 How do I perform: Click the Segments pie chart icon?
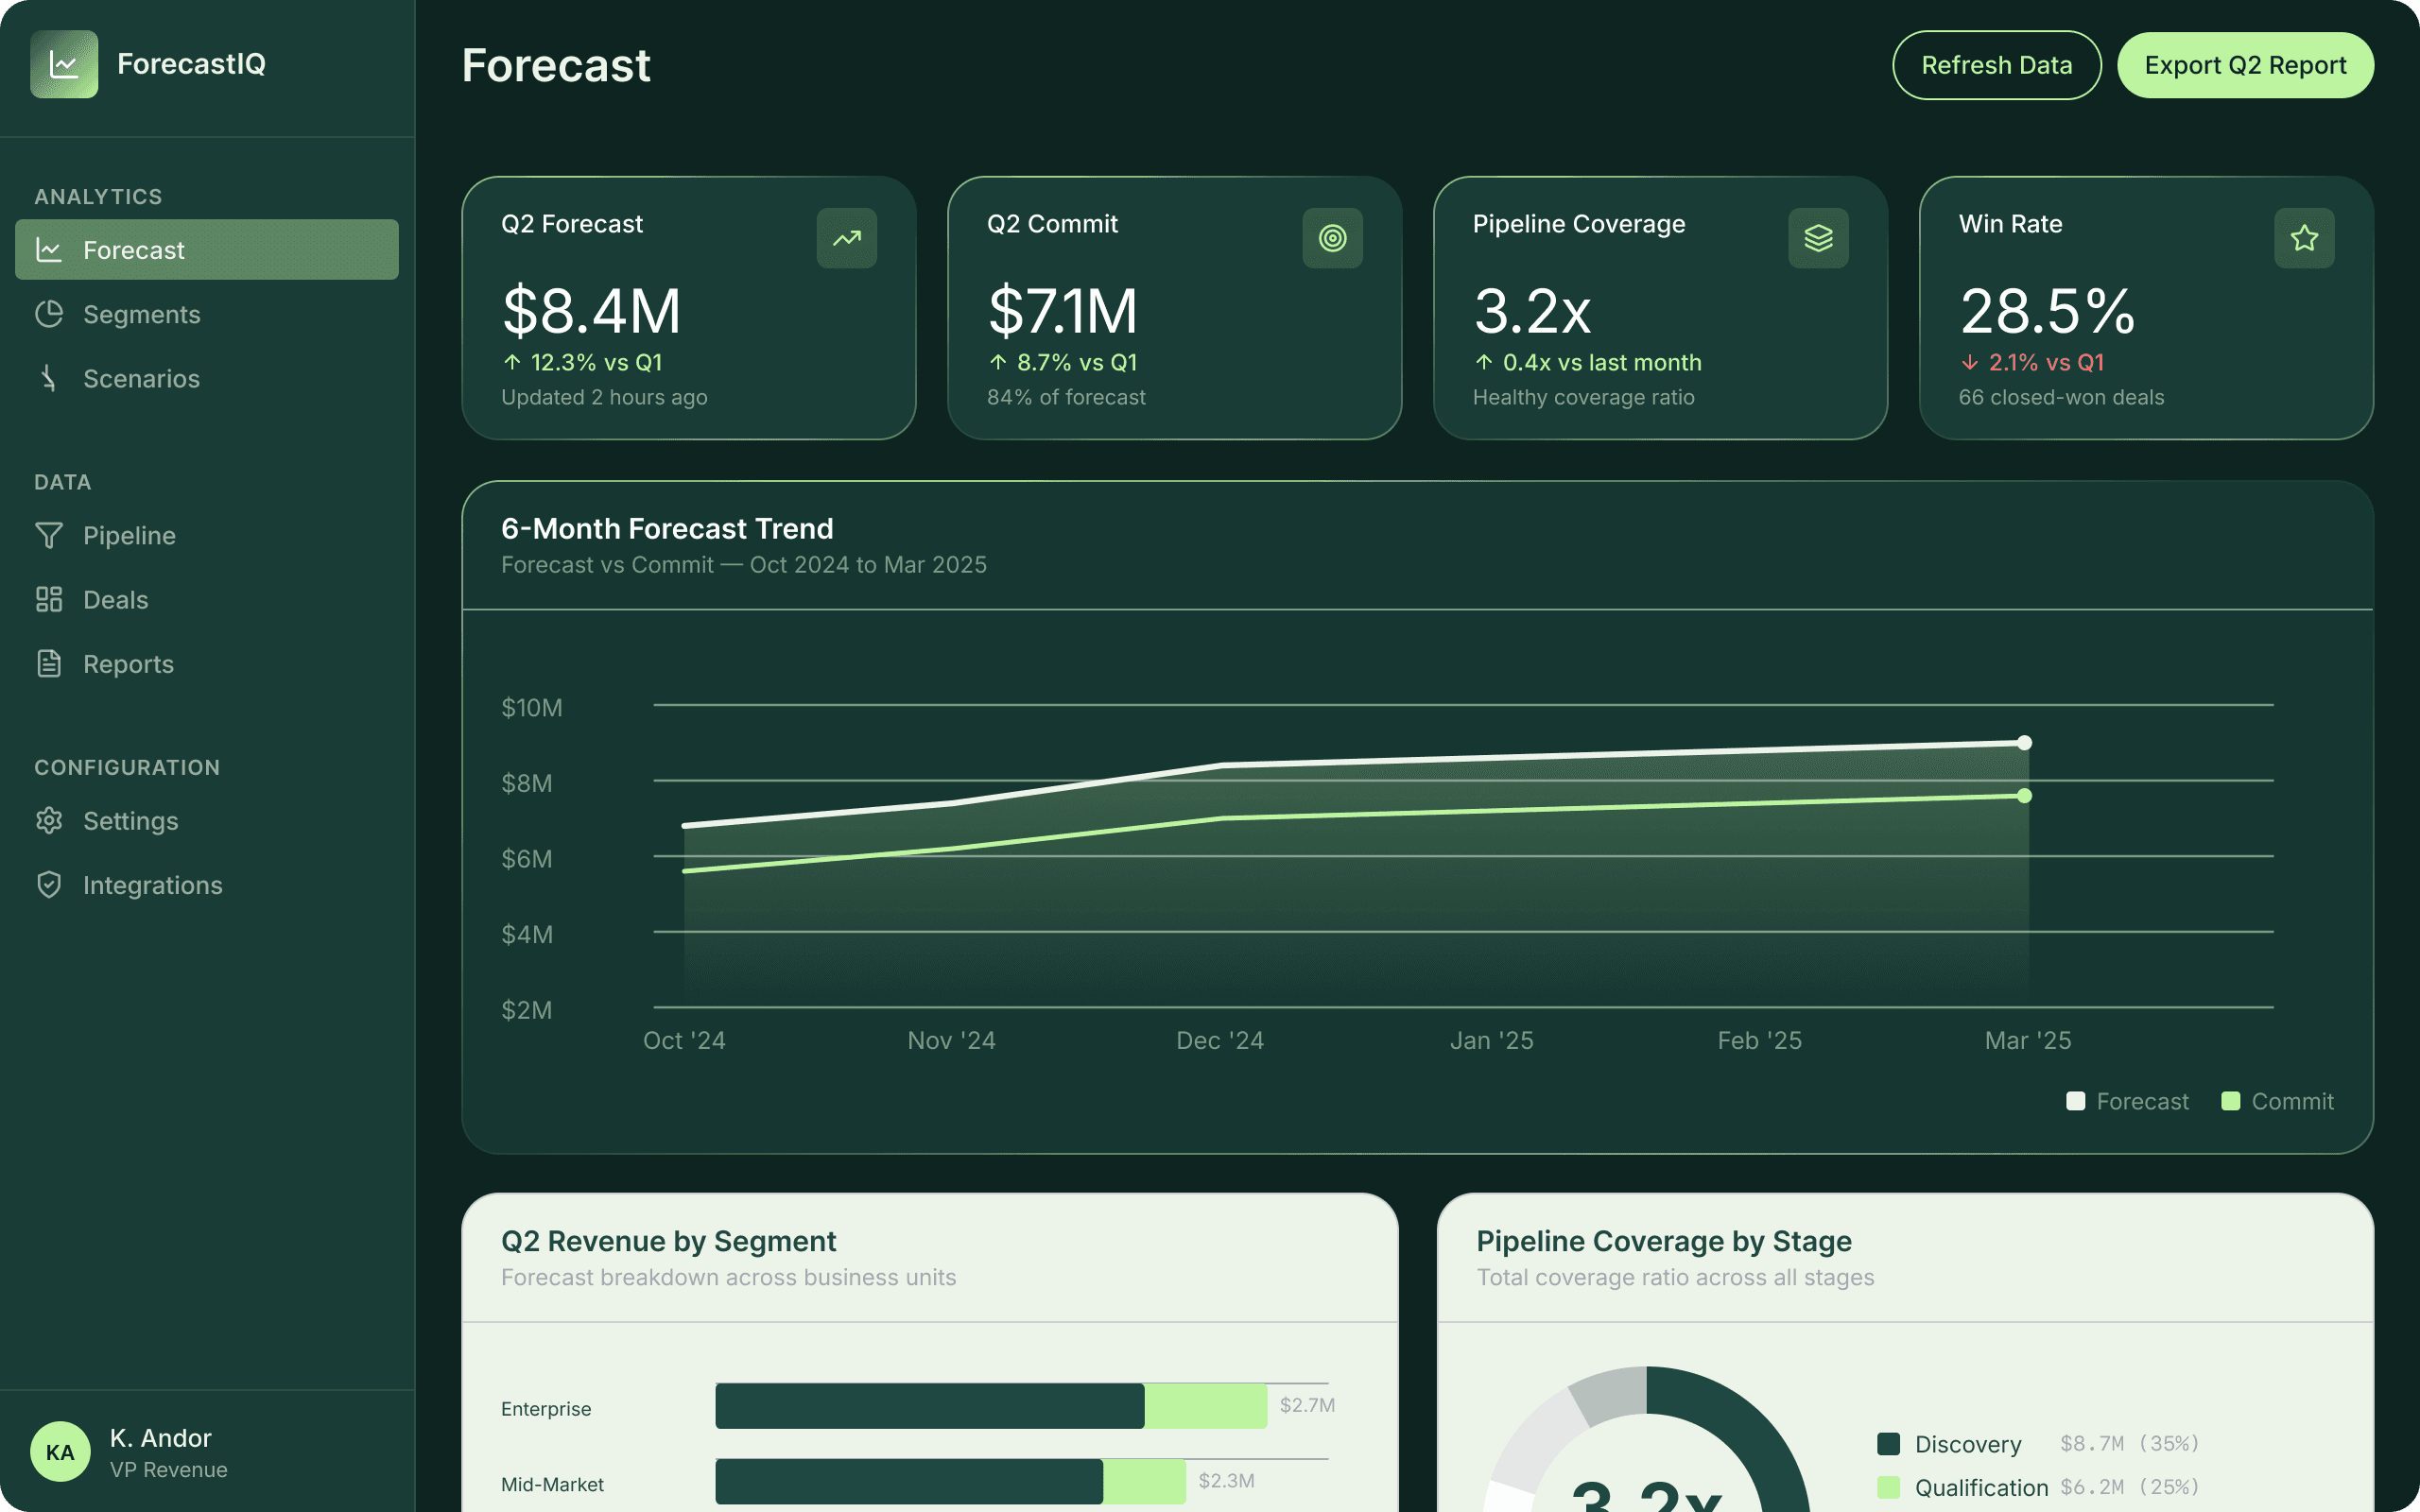pos(49,314)
